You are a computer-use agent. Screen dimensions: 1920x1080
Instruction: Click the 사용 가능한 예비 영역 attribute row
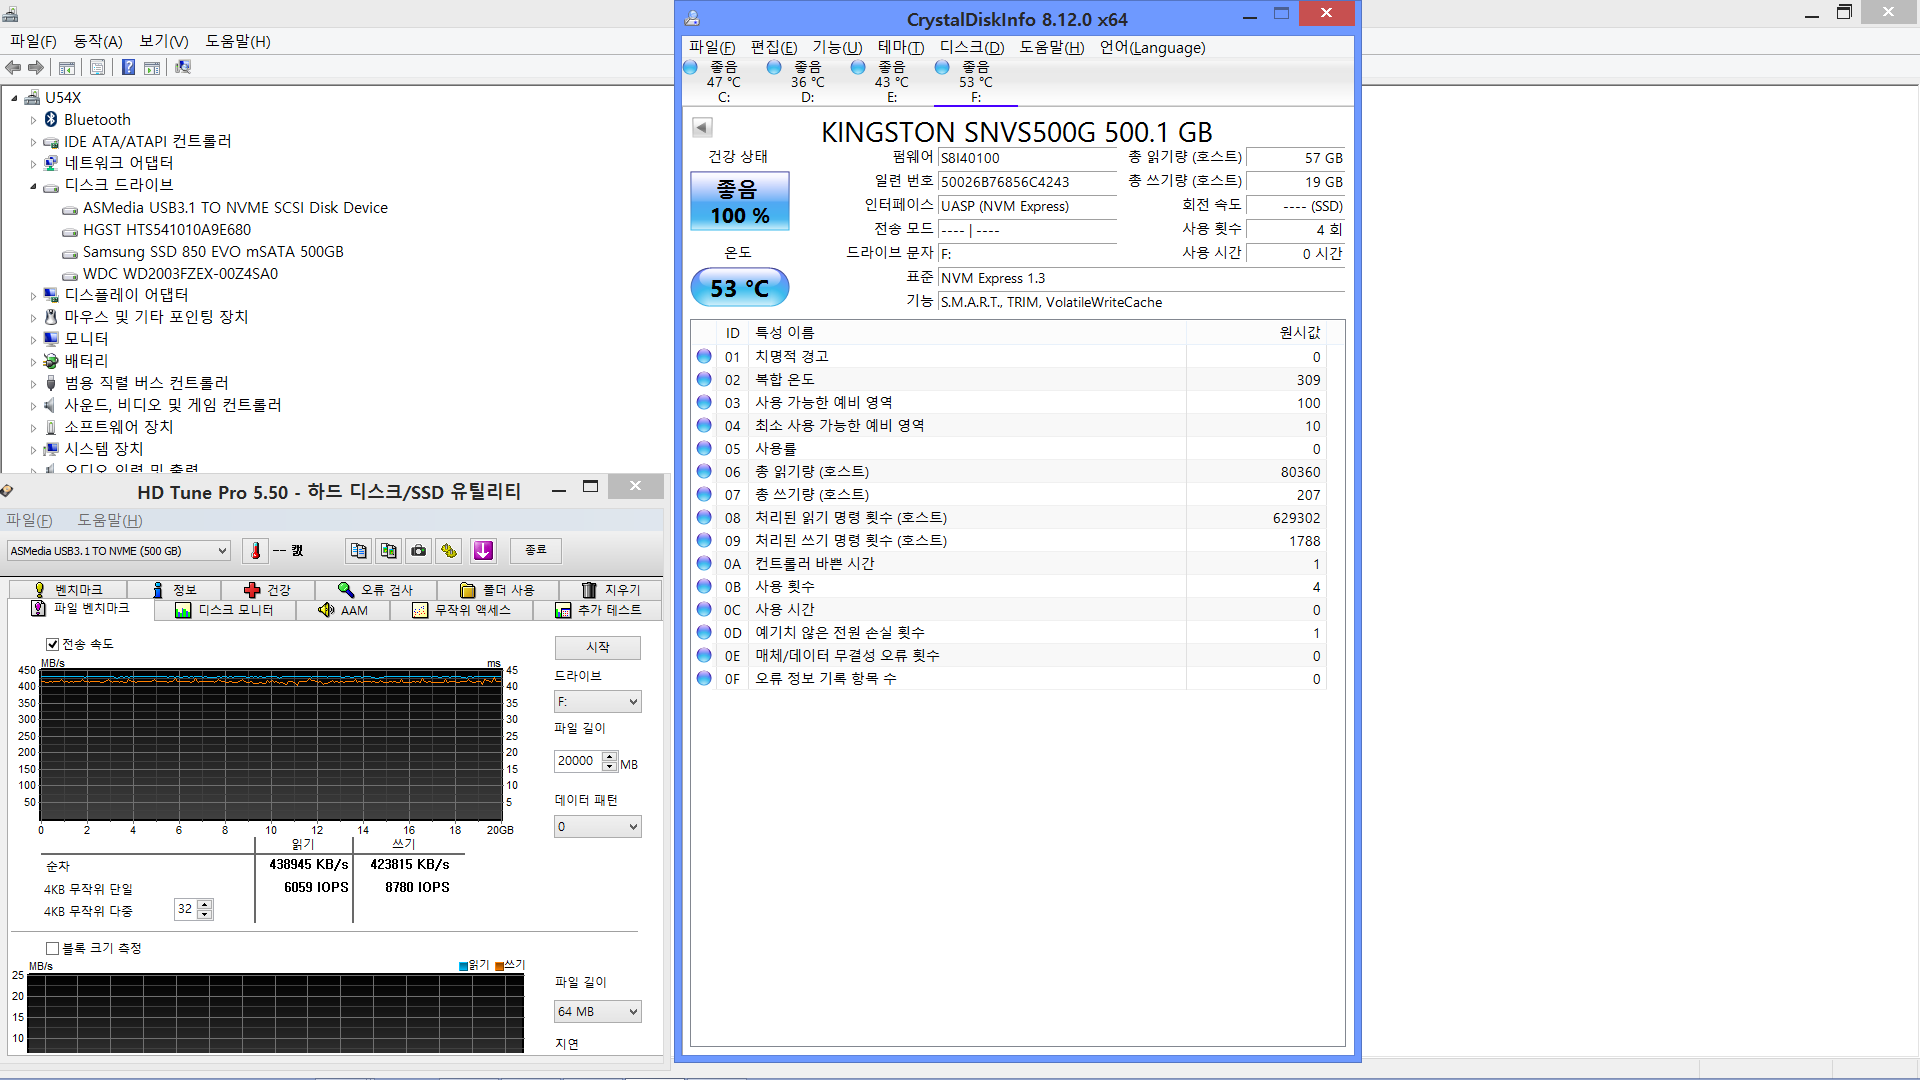point(1009,402)
